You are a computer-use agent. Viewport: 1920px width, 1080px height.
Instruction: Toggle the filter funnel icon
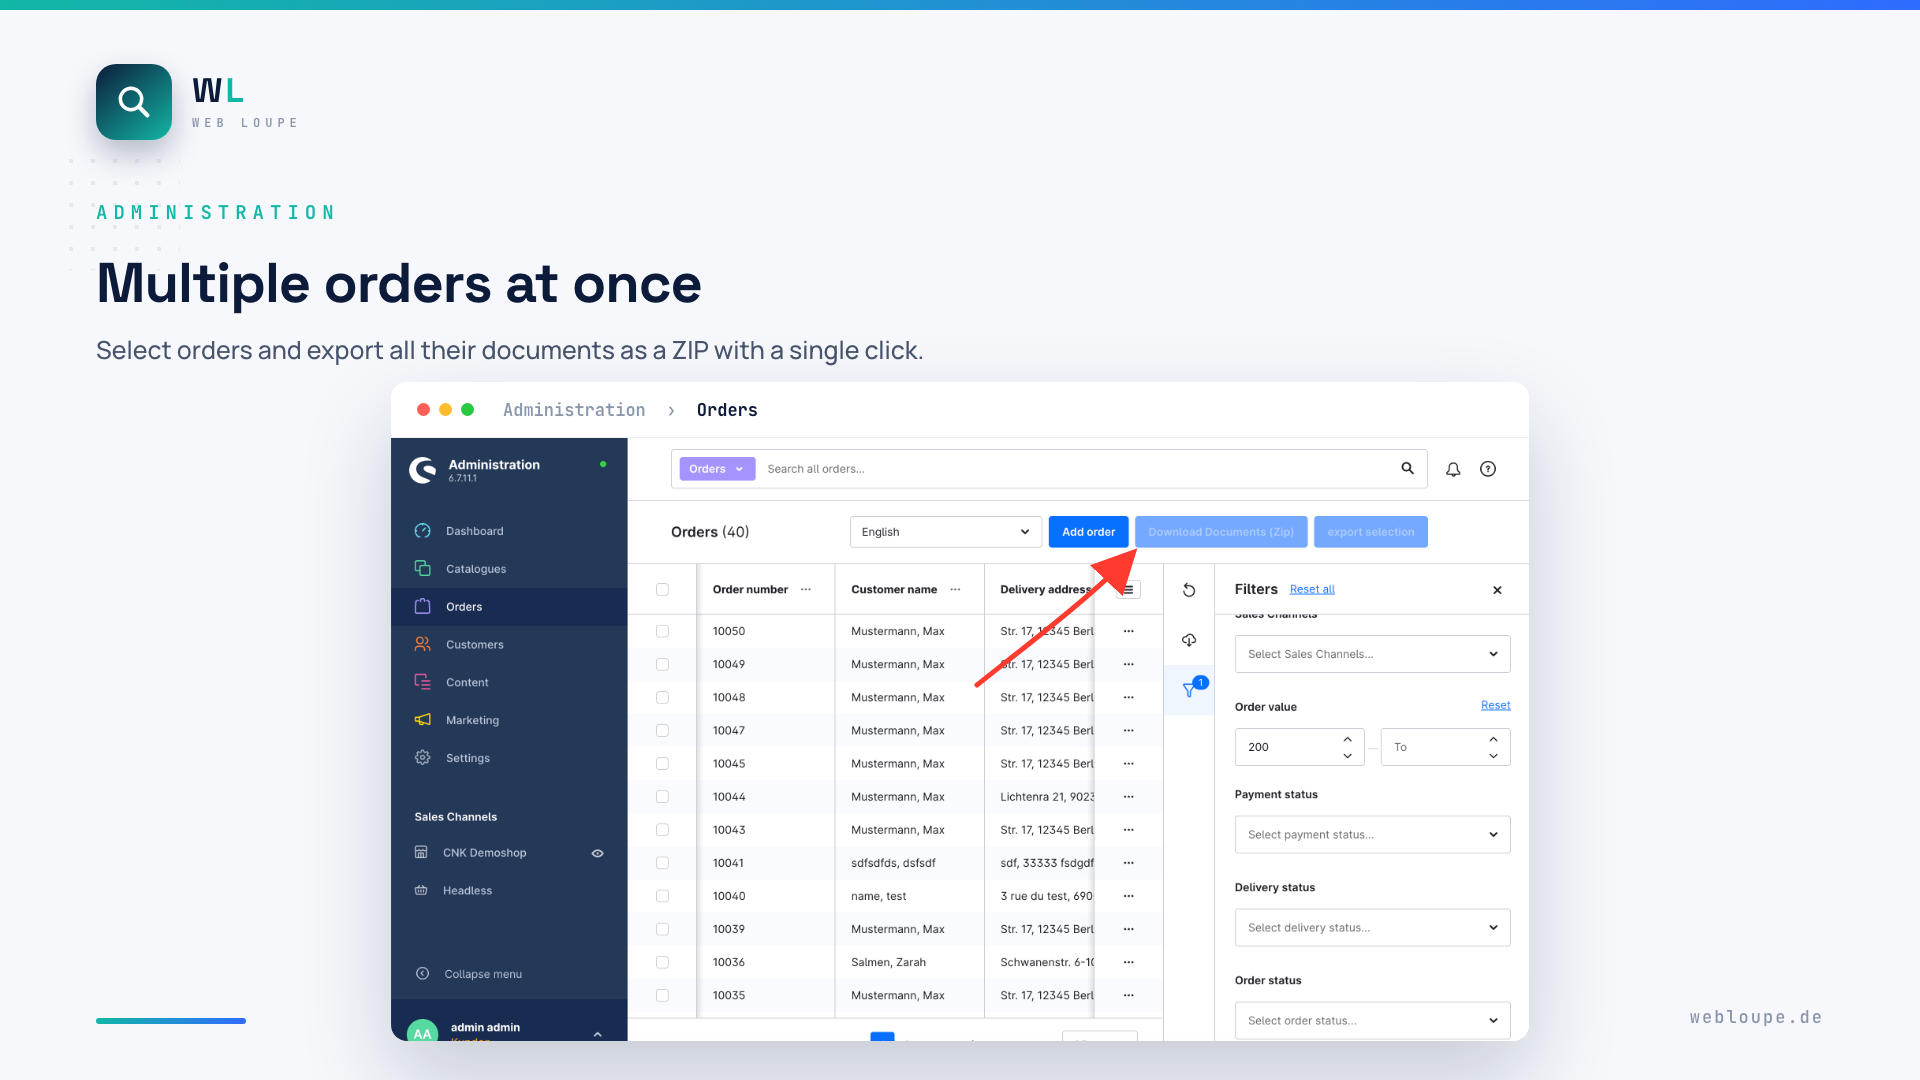pyautogui.click(x=1189, y=690)
